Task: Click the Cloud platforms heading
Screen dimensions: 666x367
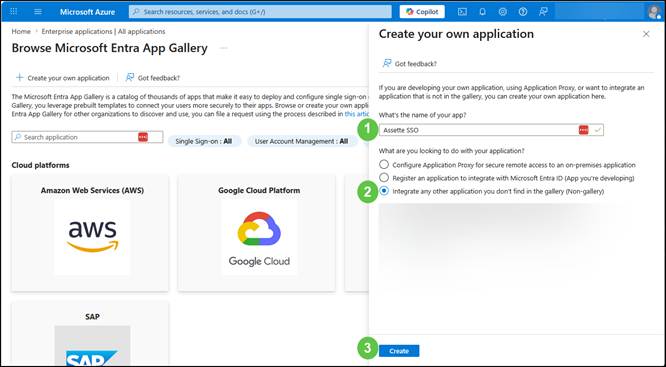Action: [40, 165]
